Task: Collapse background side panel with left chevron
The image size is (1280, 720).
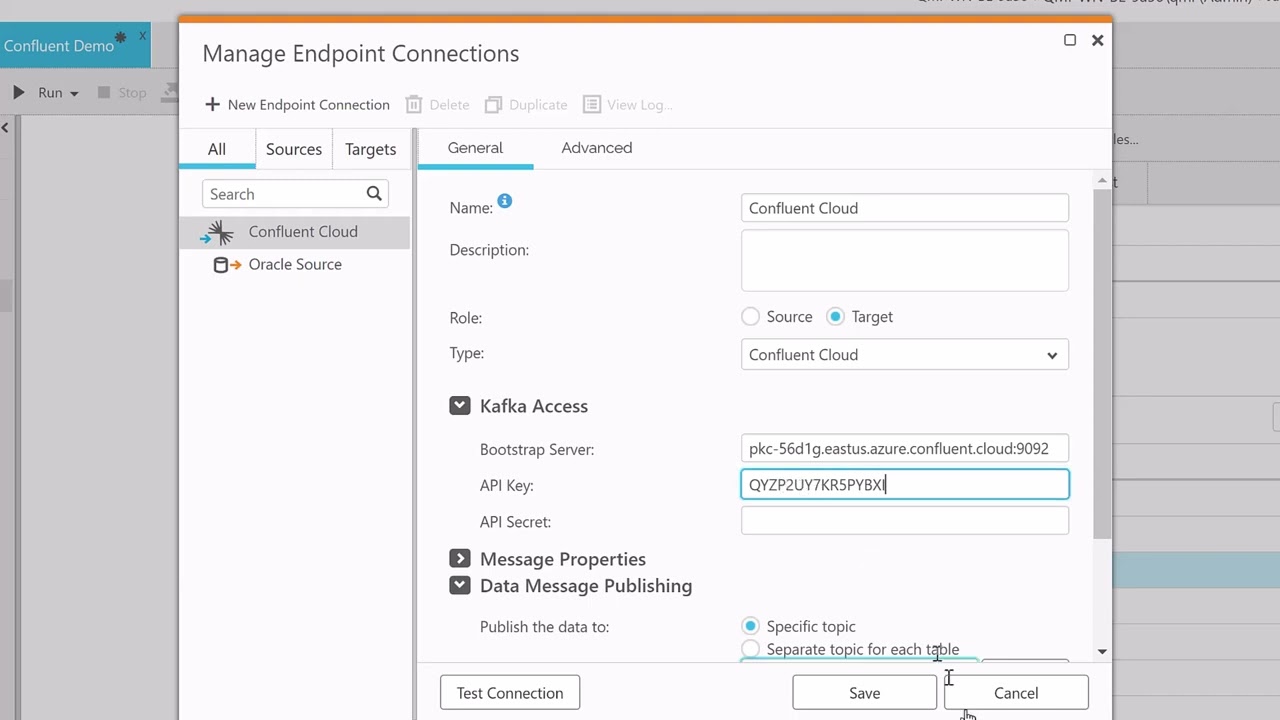Action: click(x=5, y=127)
